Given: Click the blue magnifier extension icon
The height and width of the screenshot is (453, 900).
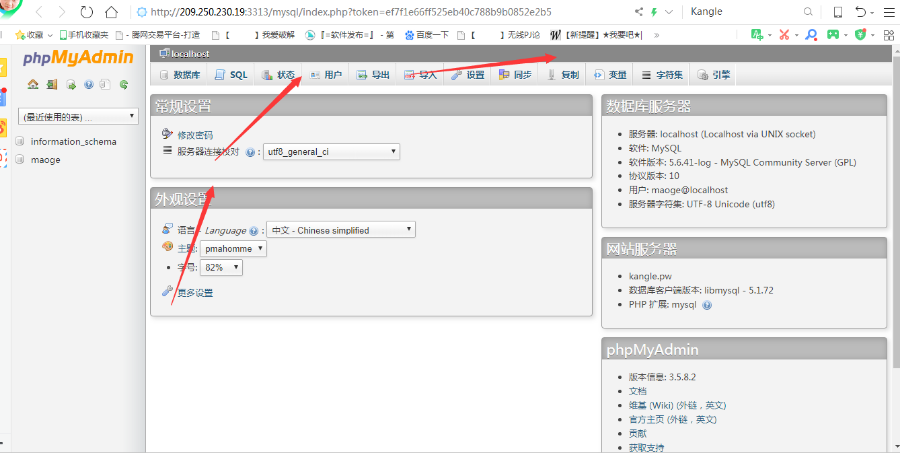Looking at the screenshot, I should click(x=810, y=35).
